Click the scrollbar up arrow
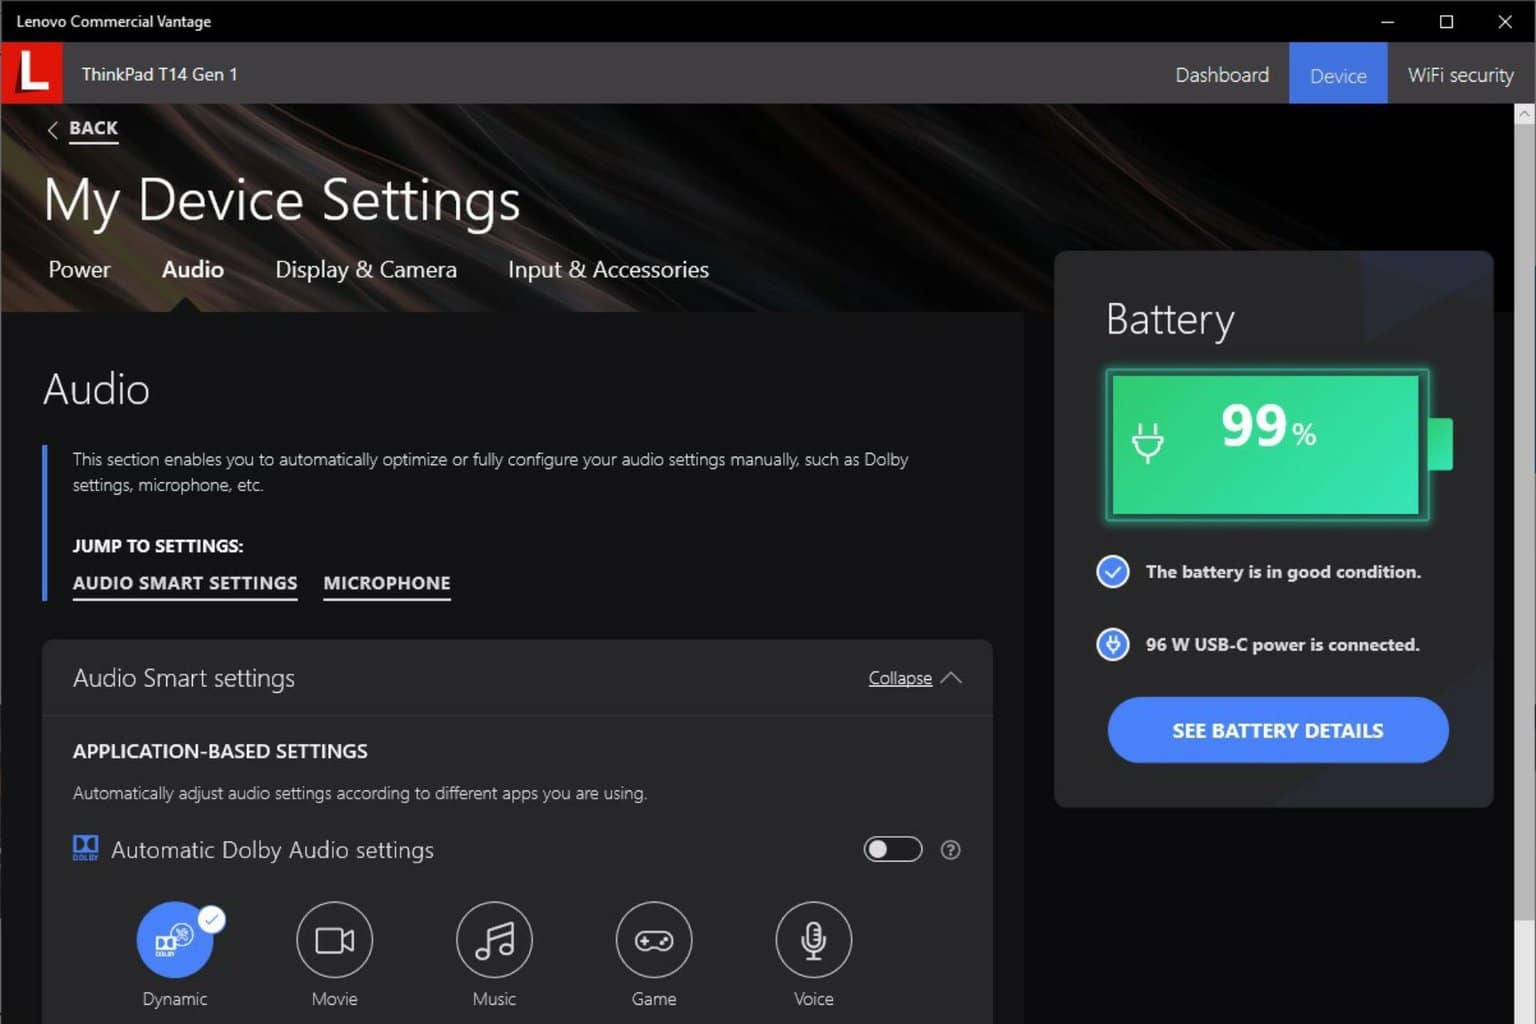The width and height of the screenshot is (1536, 1024). (x=1524, y=114)
